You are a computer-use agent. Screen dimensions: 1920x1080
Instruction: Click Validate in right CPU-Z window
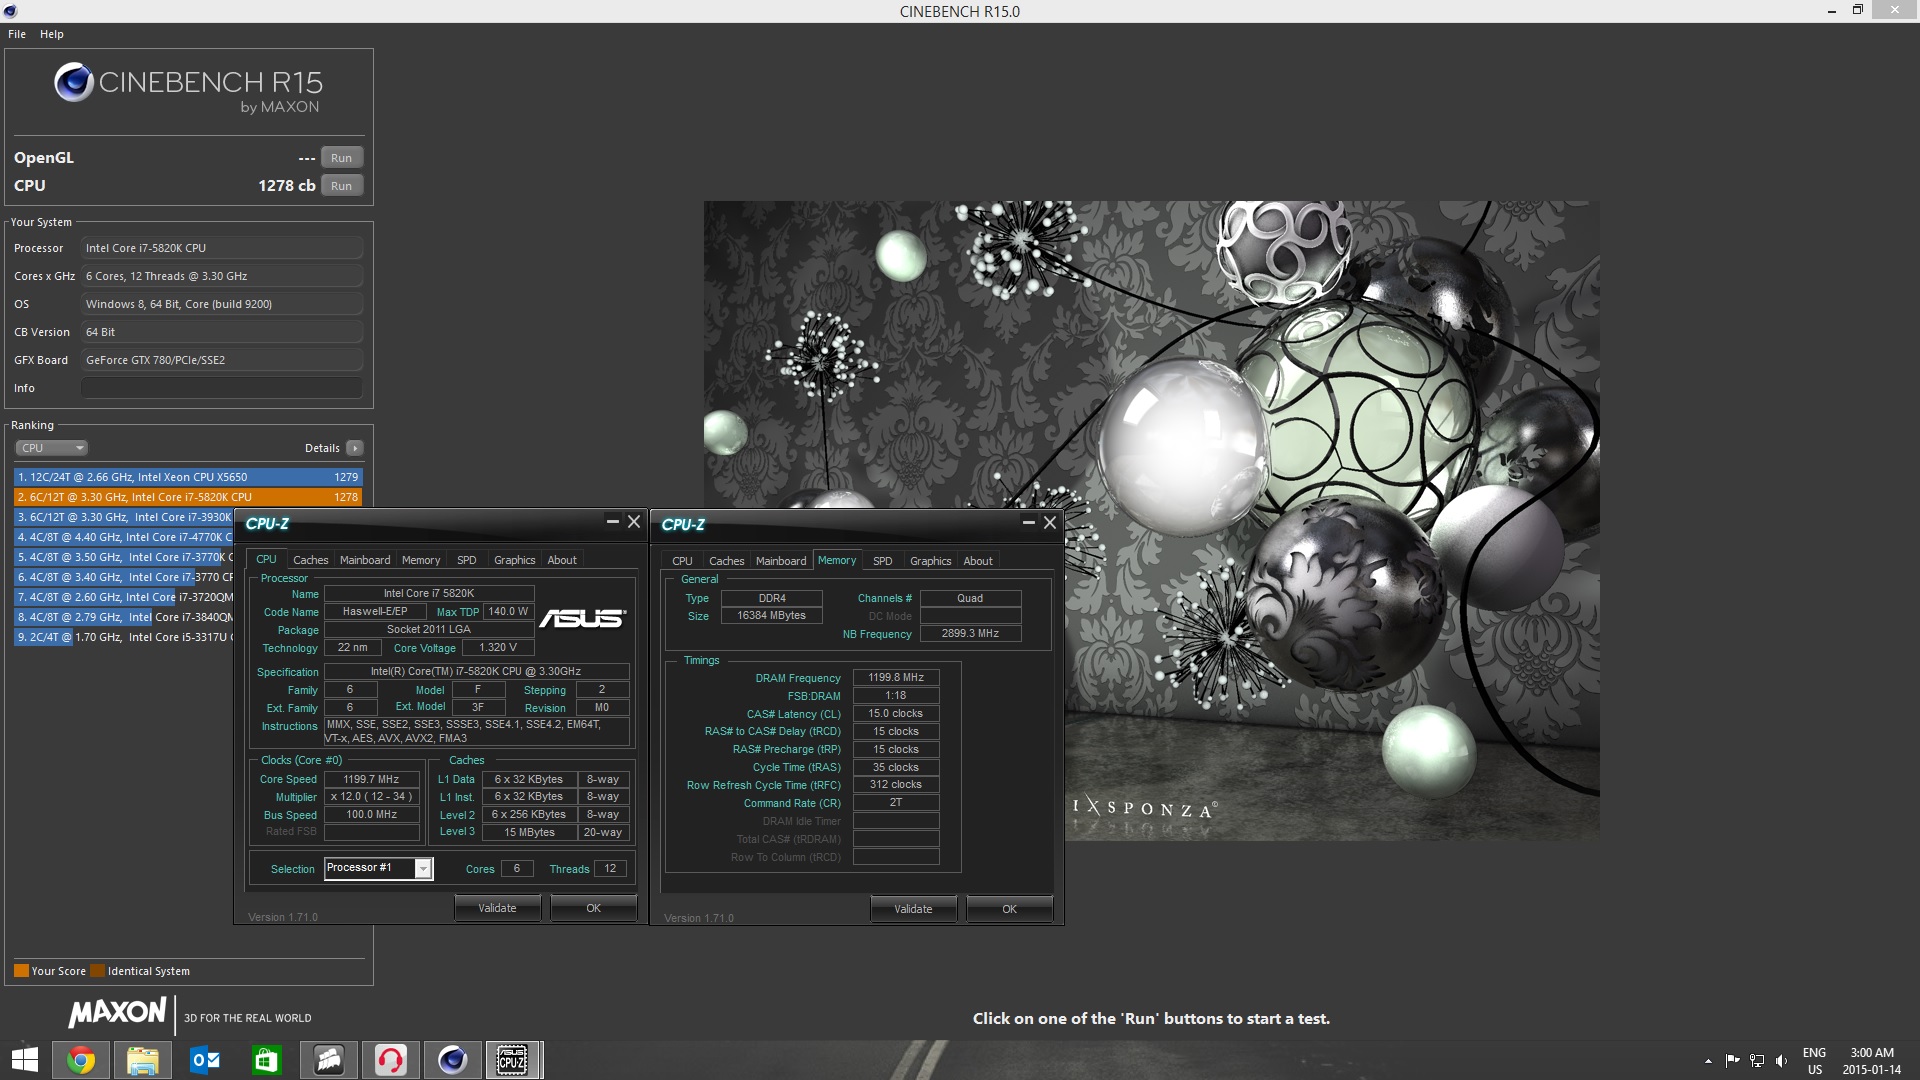pyautogui.click(x=913, y=909)
